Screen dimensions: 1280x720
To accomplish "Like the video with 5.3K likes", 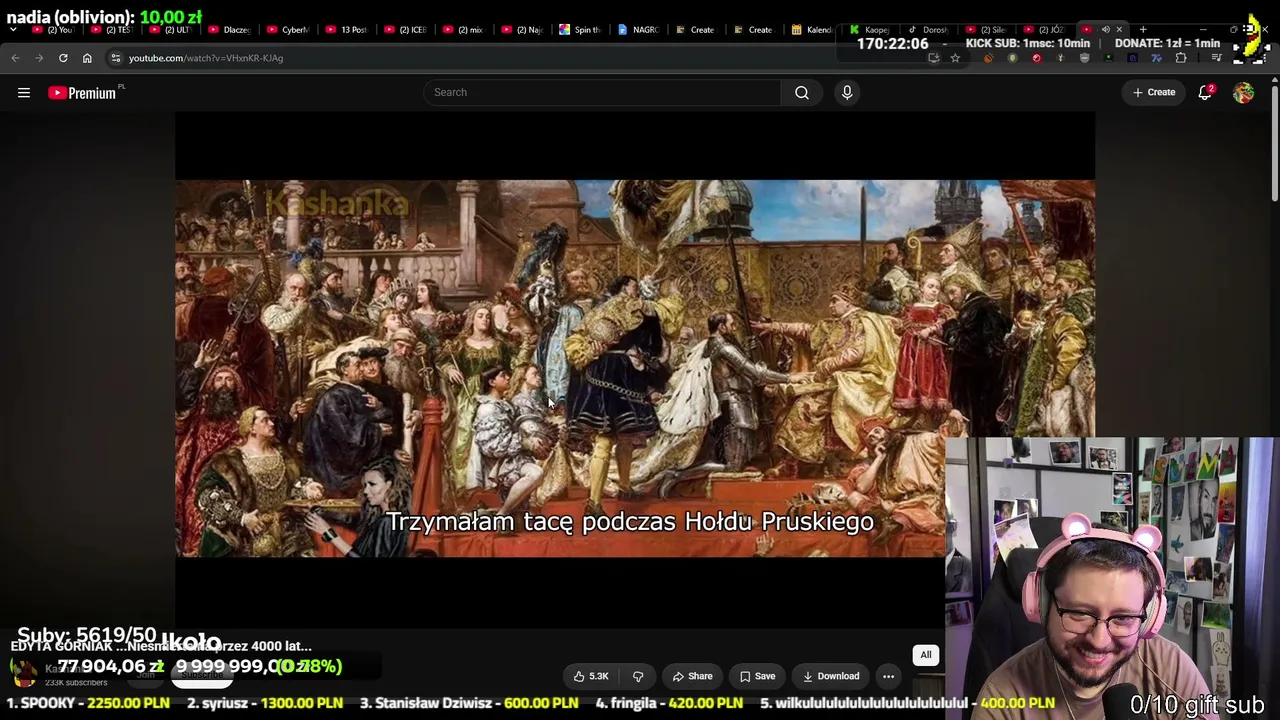I will pos(592,676).
